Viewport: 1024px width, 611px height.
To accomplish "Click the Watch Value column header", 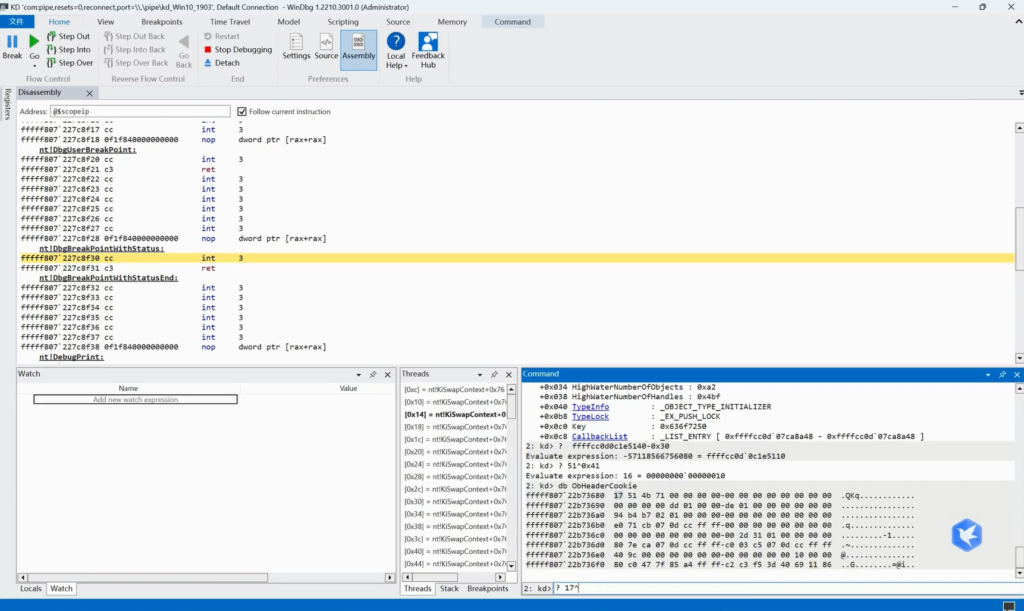I will (348, 388).
